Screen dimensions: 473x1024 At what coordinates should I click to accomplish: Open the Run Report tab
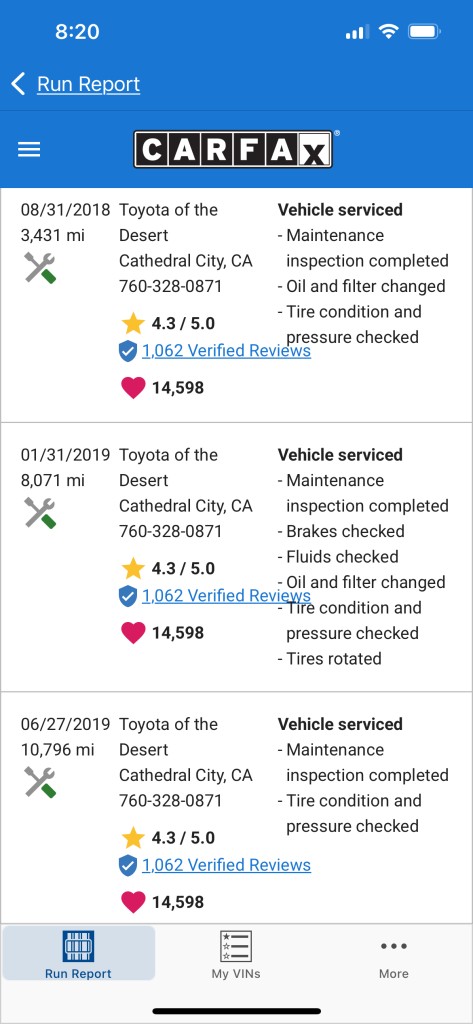point(78,955)
